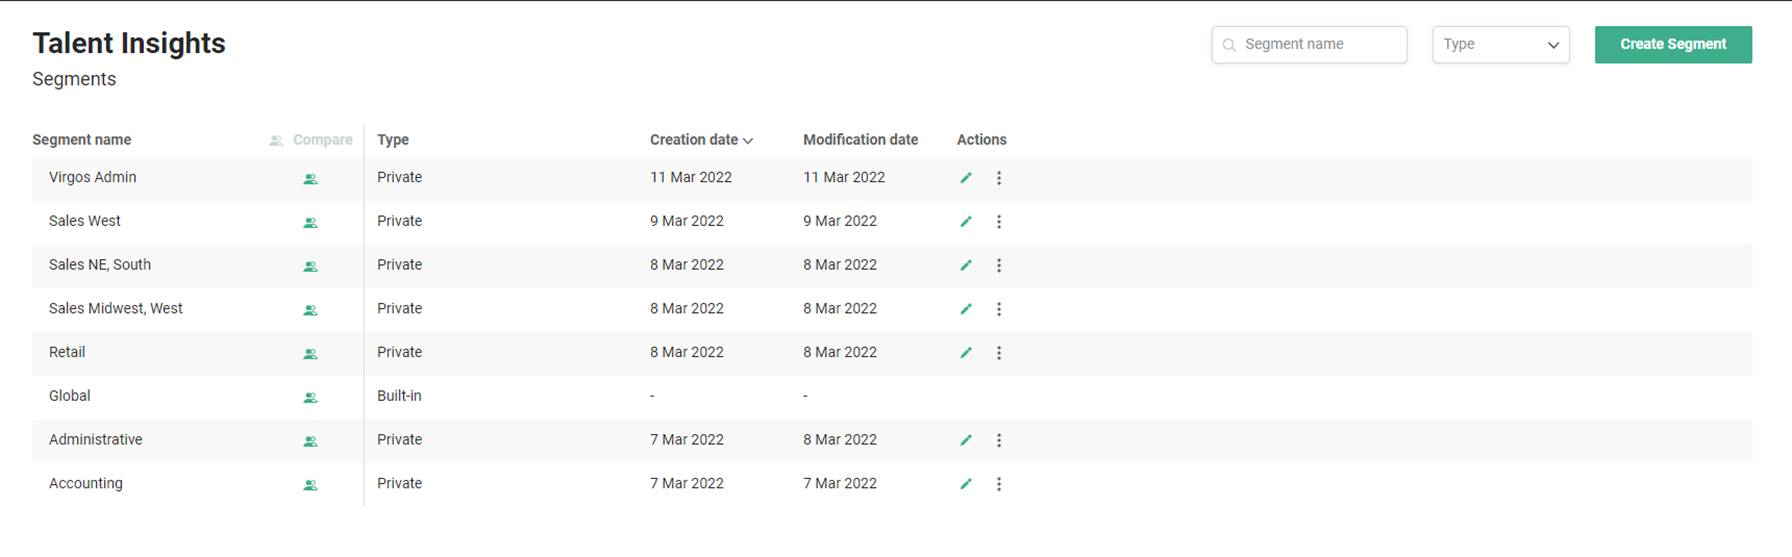Screen dimensions: 1792x557
Task: Open three-dot menu for Administrative
Action: [x=998, y=441]
